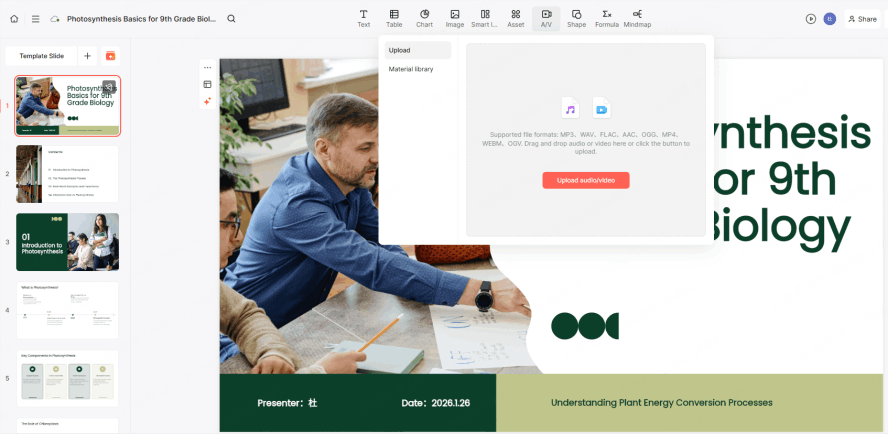Open the search magnifier icon
The width and height of the screenshot is (888, 434).
point(231,19)
